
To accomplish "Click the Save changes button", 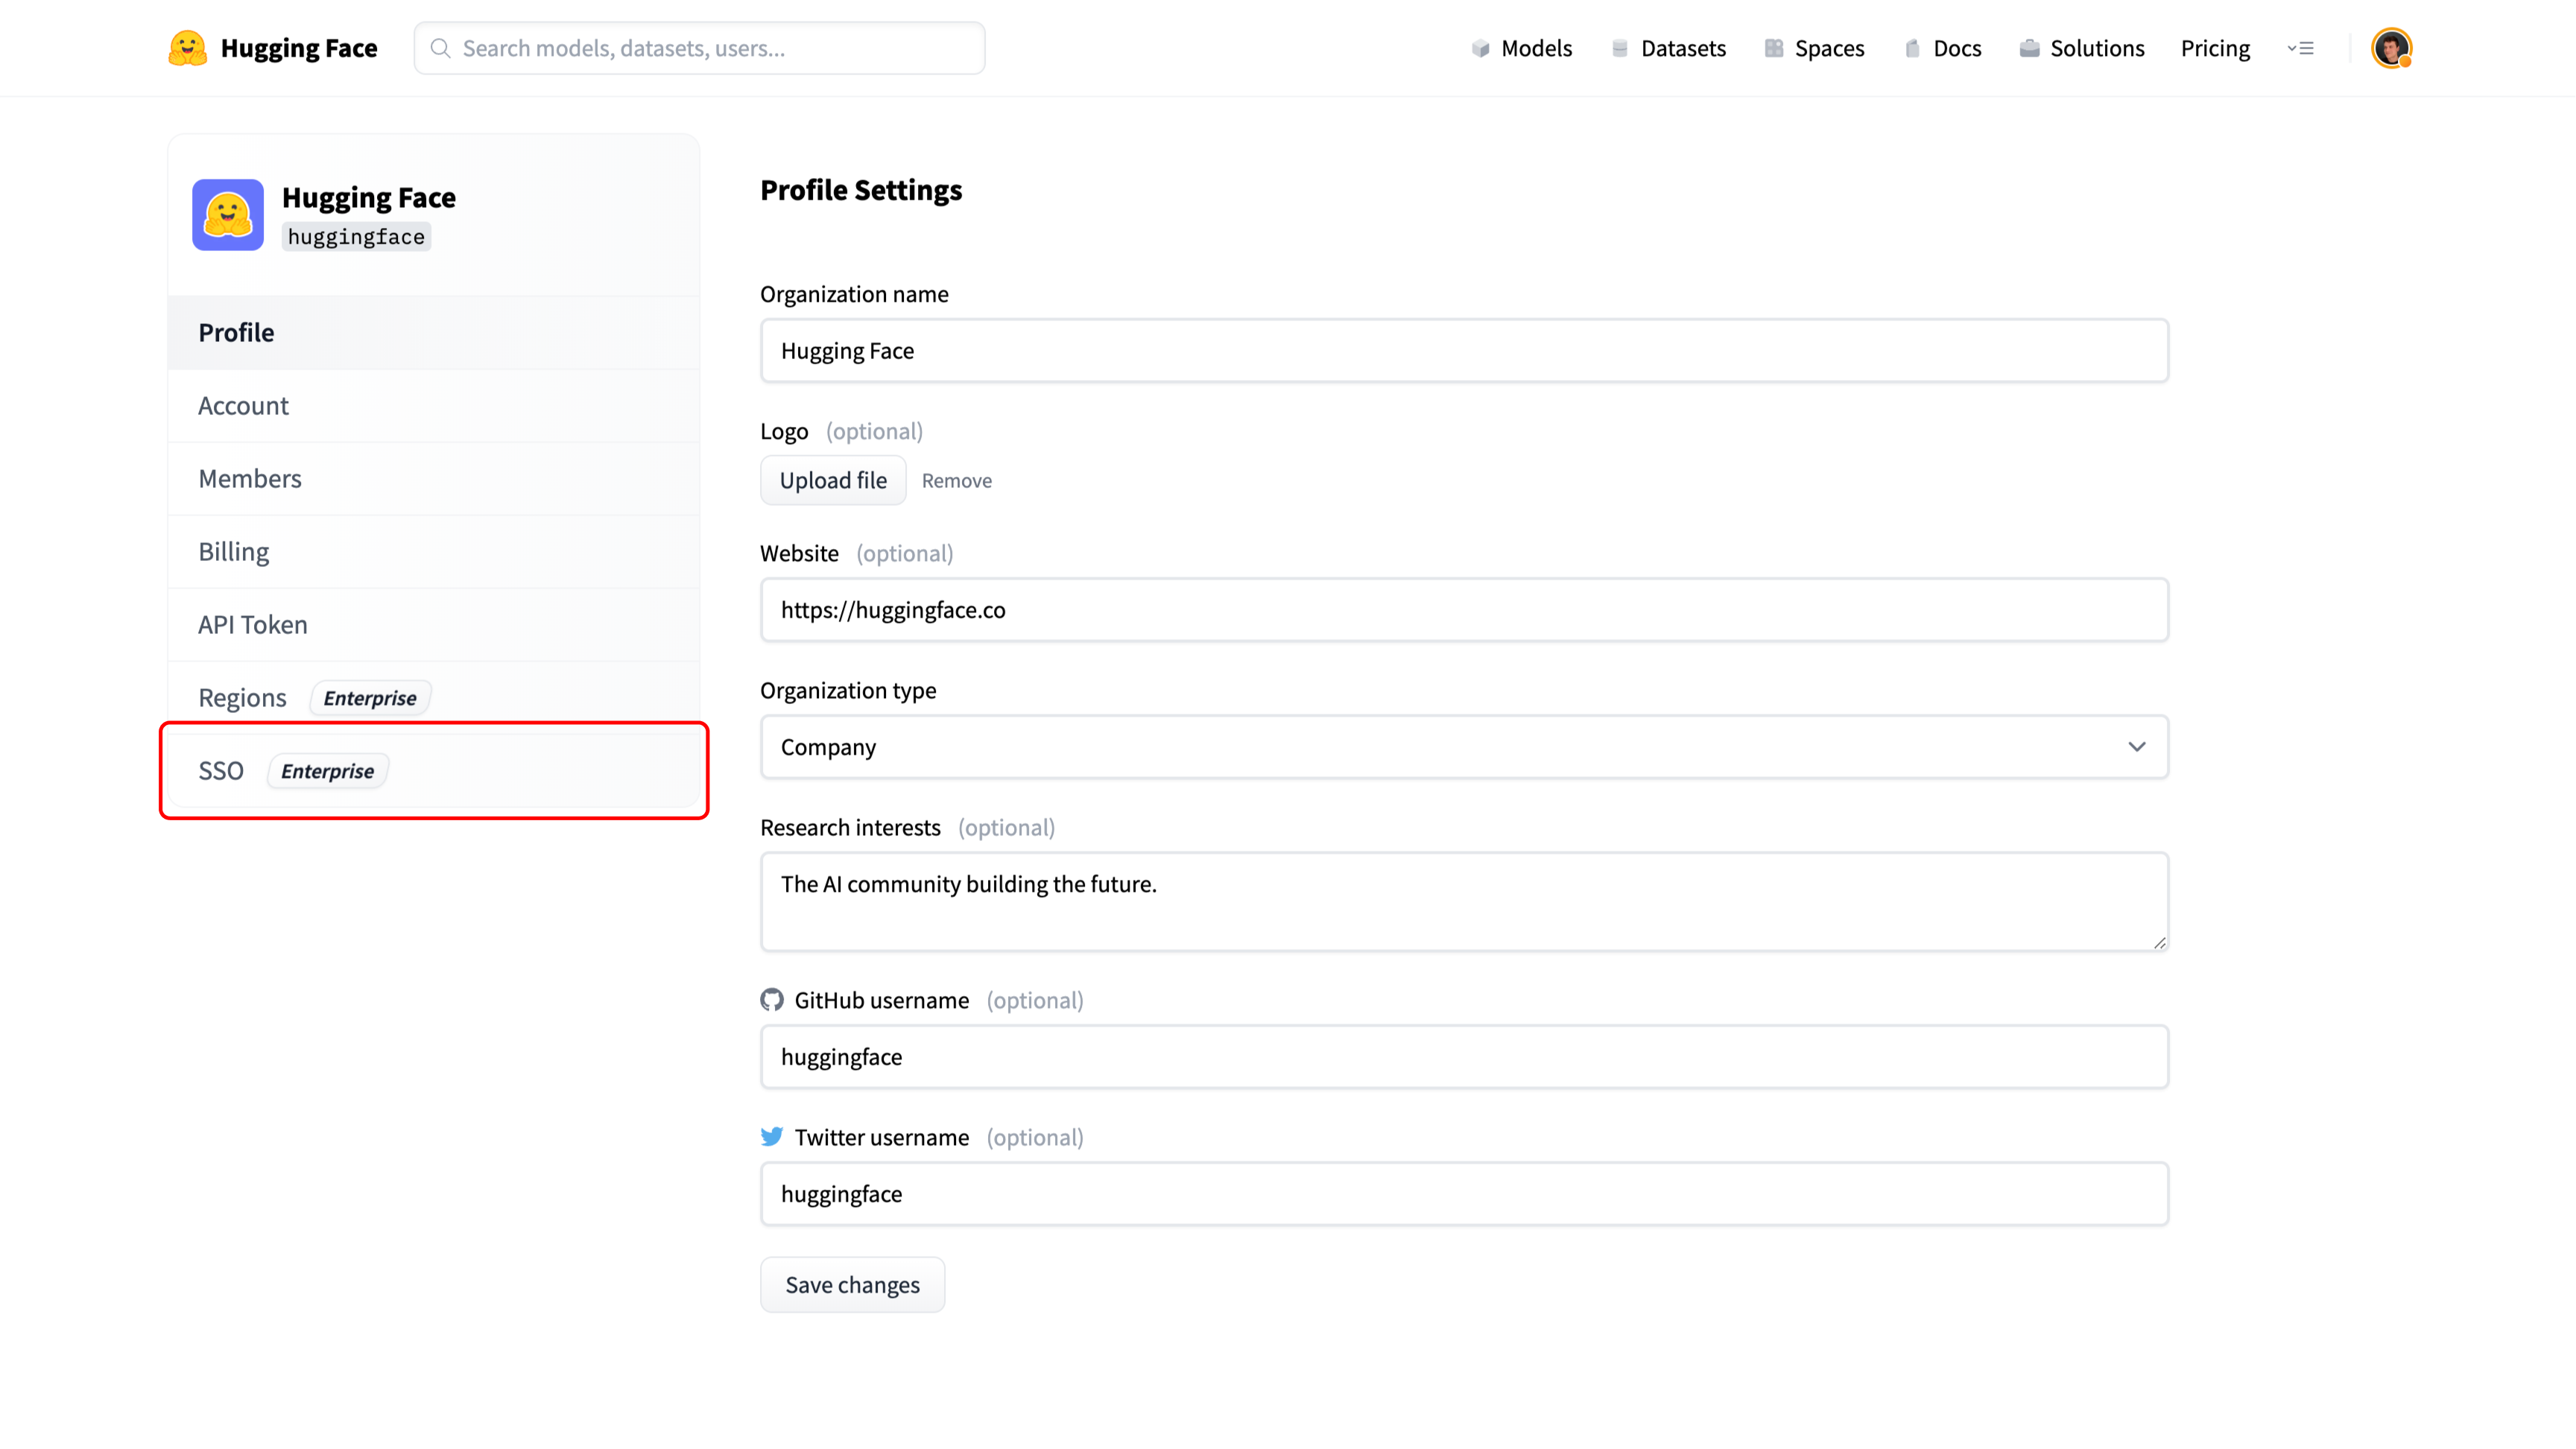I will [852, 1283].
